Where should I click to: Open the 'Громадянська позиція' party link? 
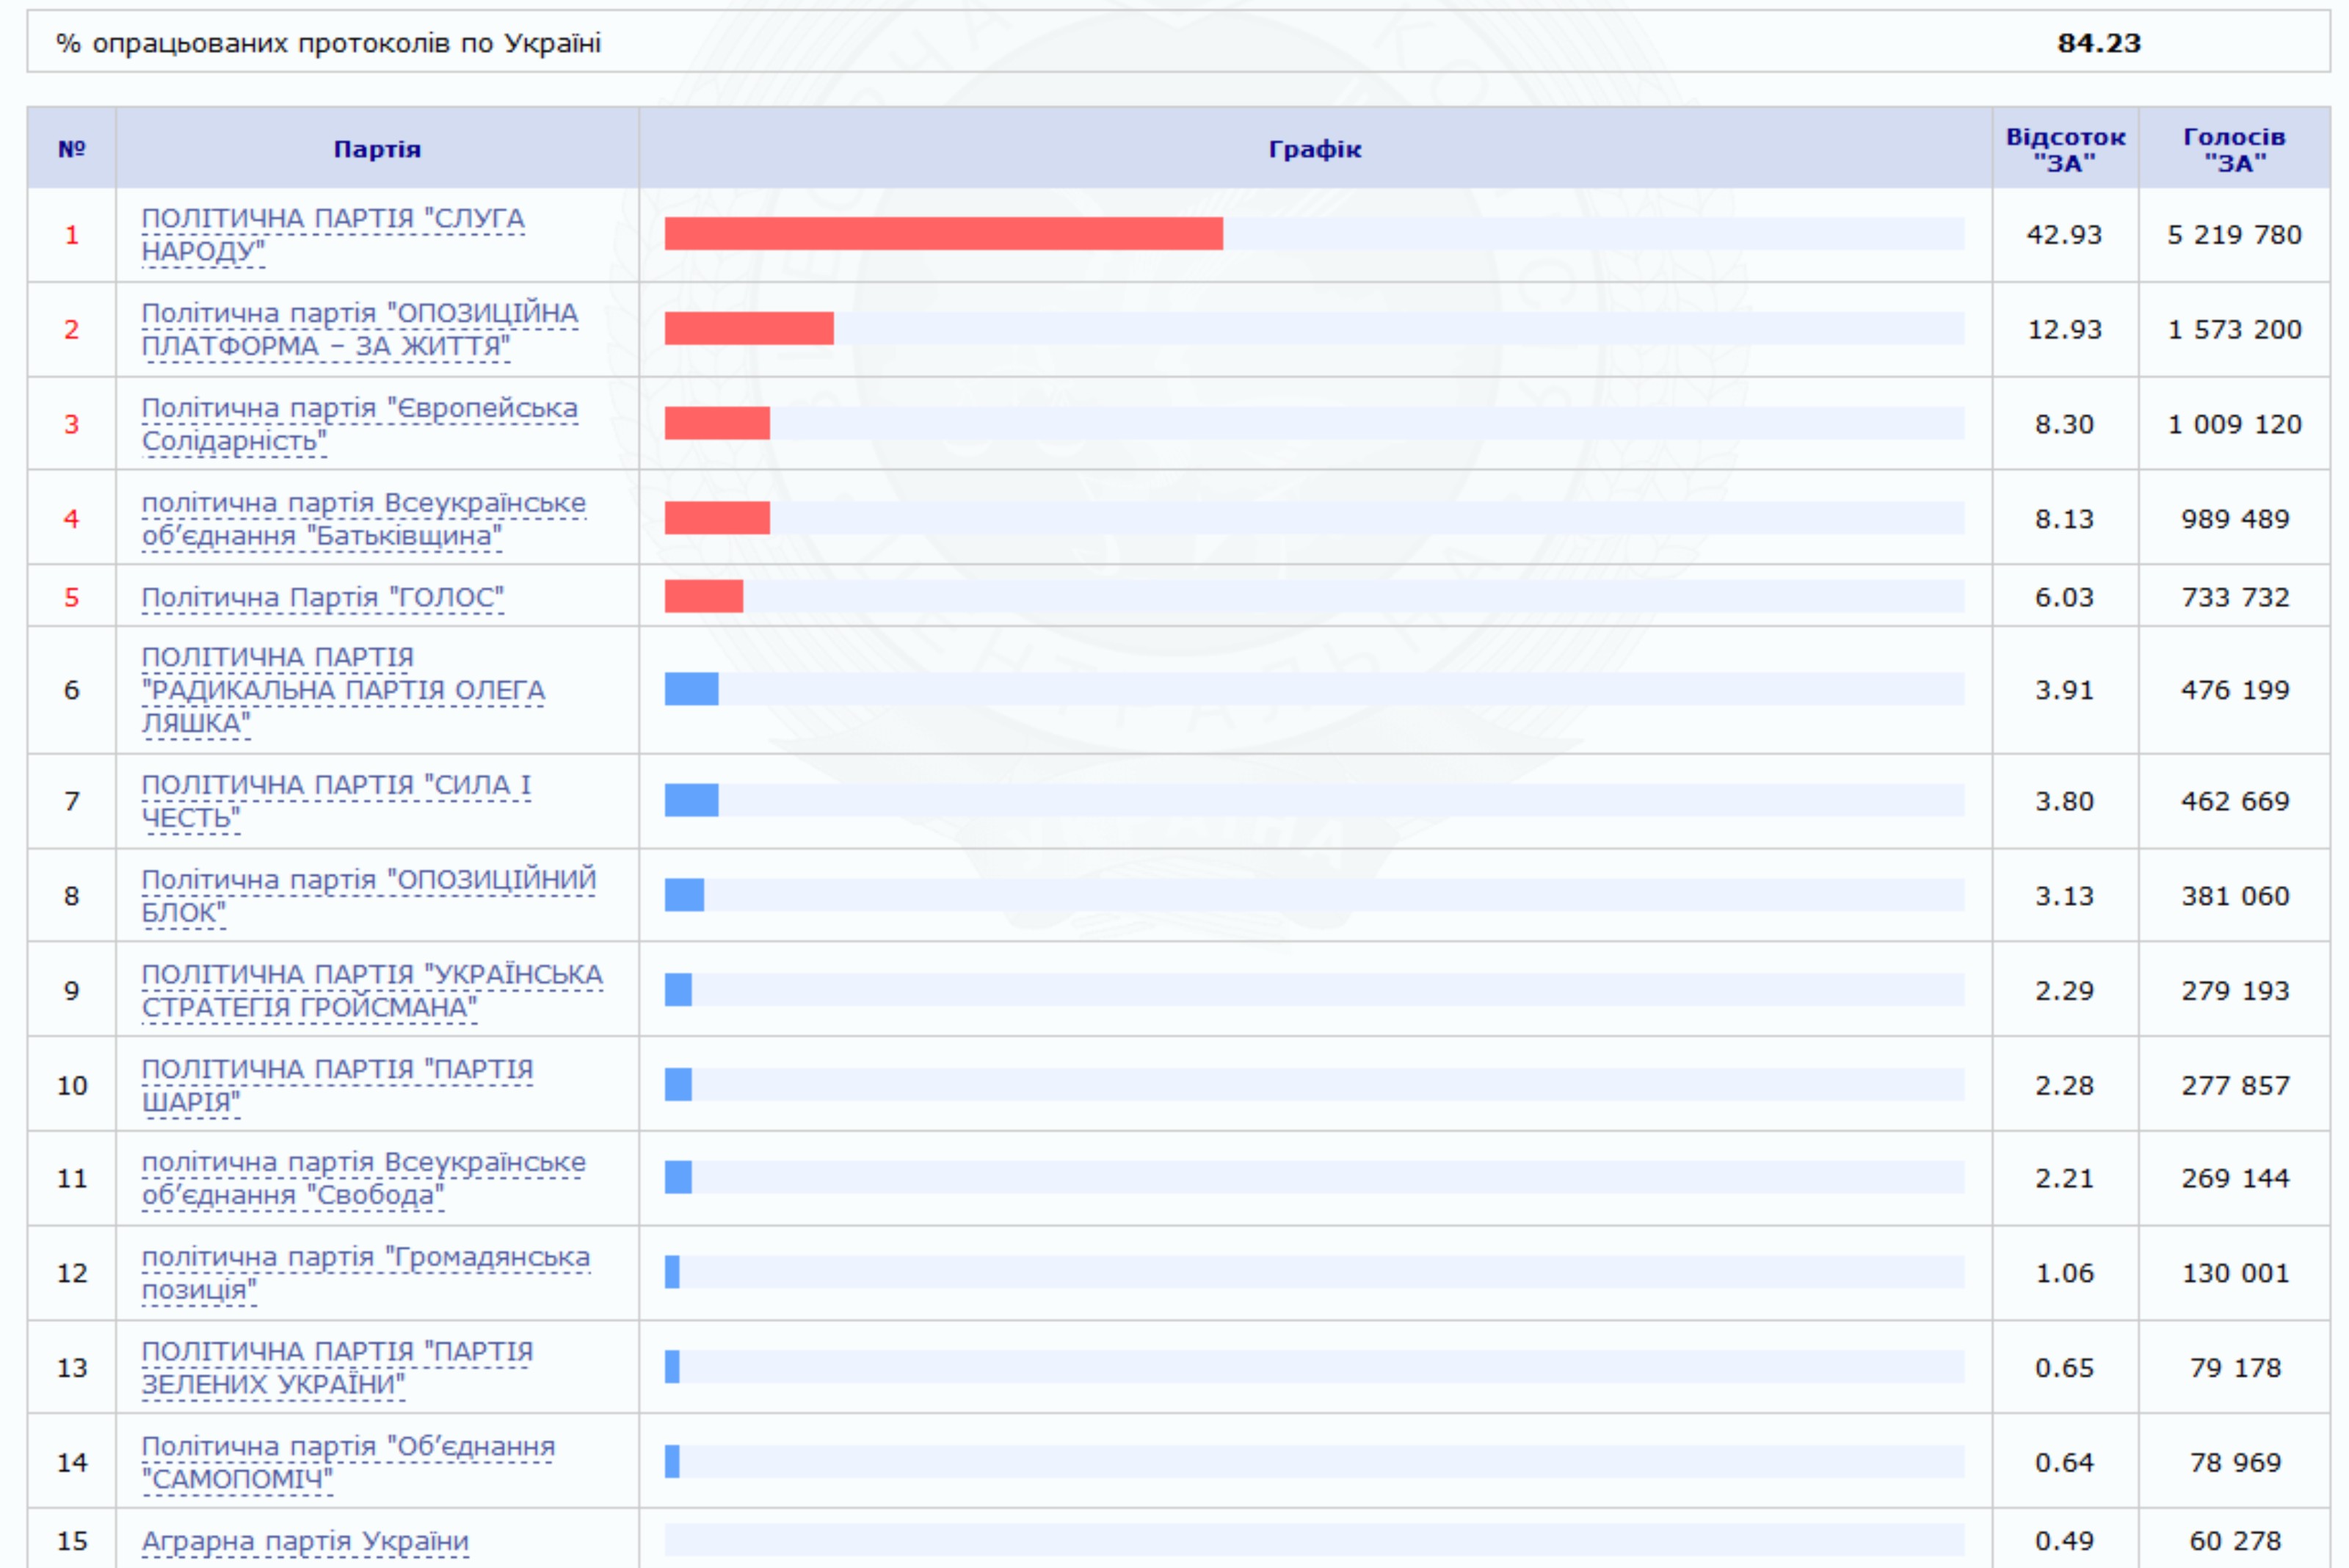pyautogui.click(x=366, y=1274)
